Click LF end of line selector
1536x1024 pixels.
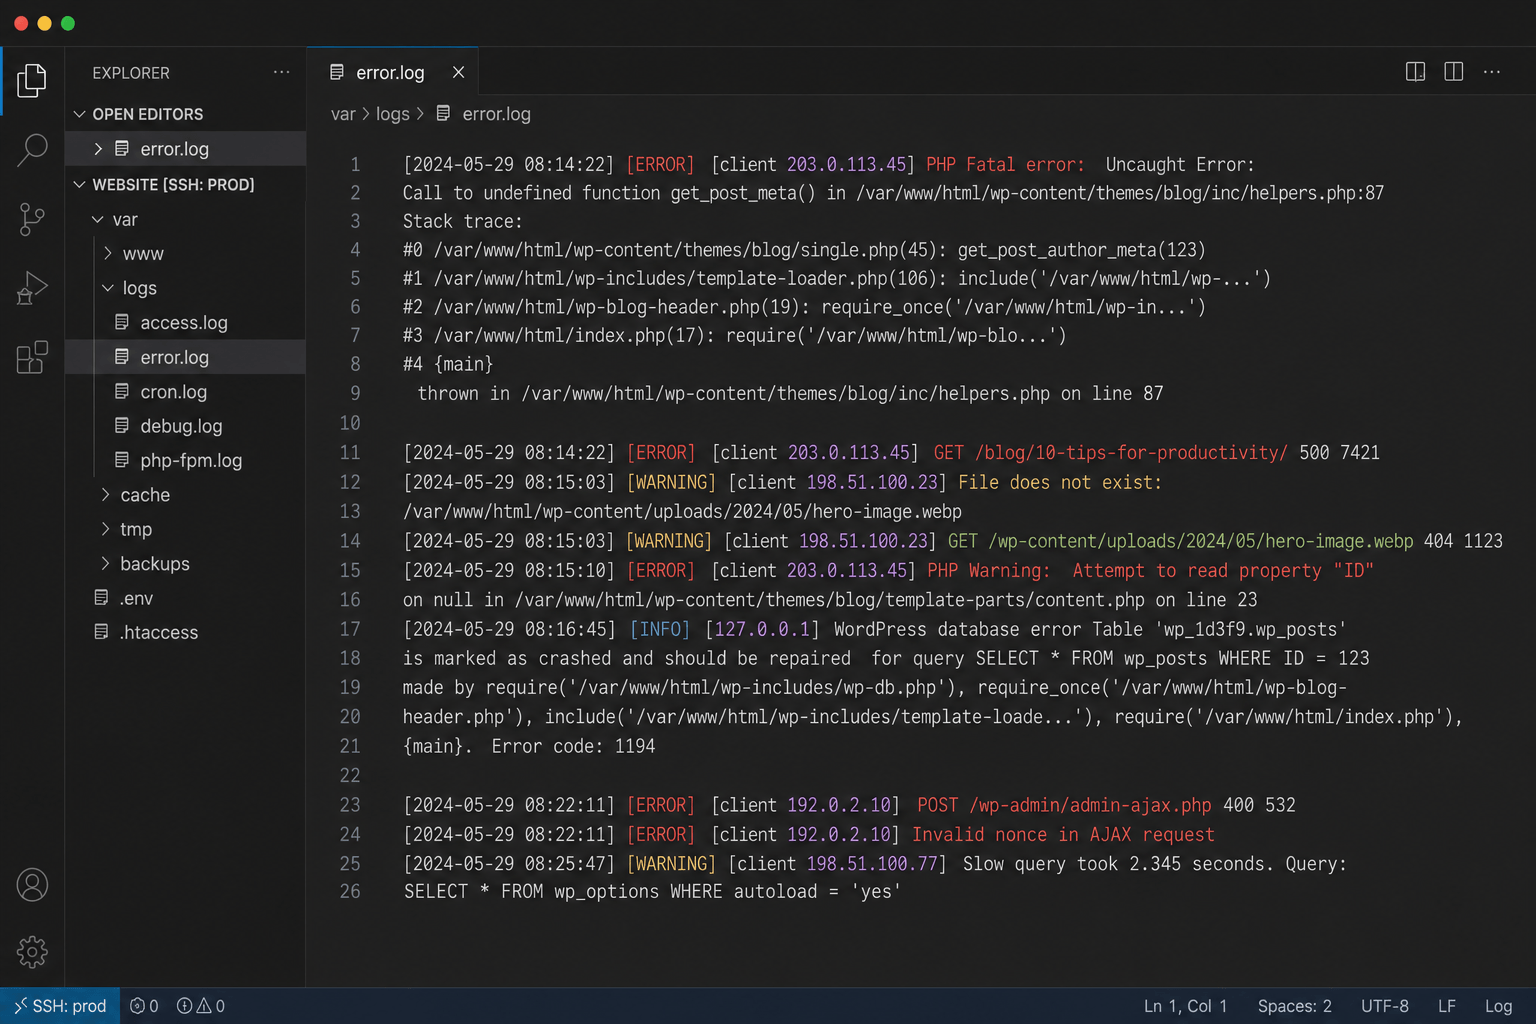click(x=1446, y=1006)
